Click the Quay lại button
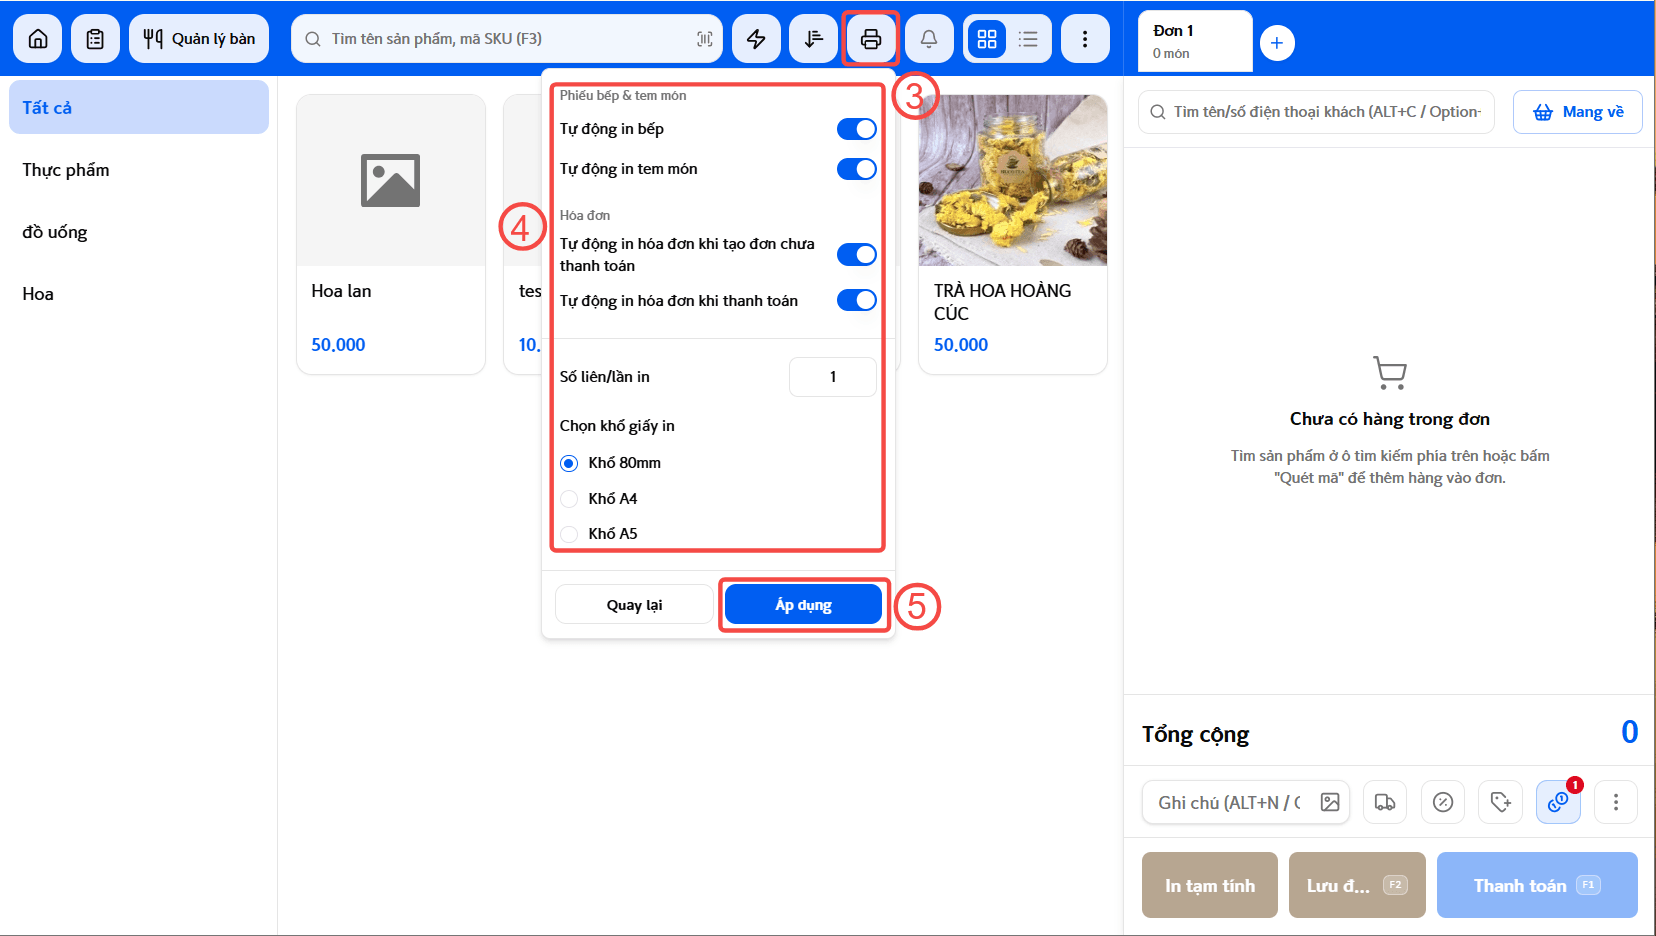Screen dimensions: 1656x936 coord(634,605)
